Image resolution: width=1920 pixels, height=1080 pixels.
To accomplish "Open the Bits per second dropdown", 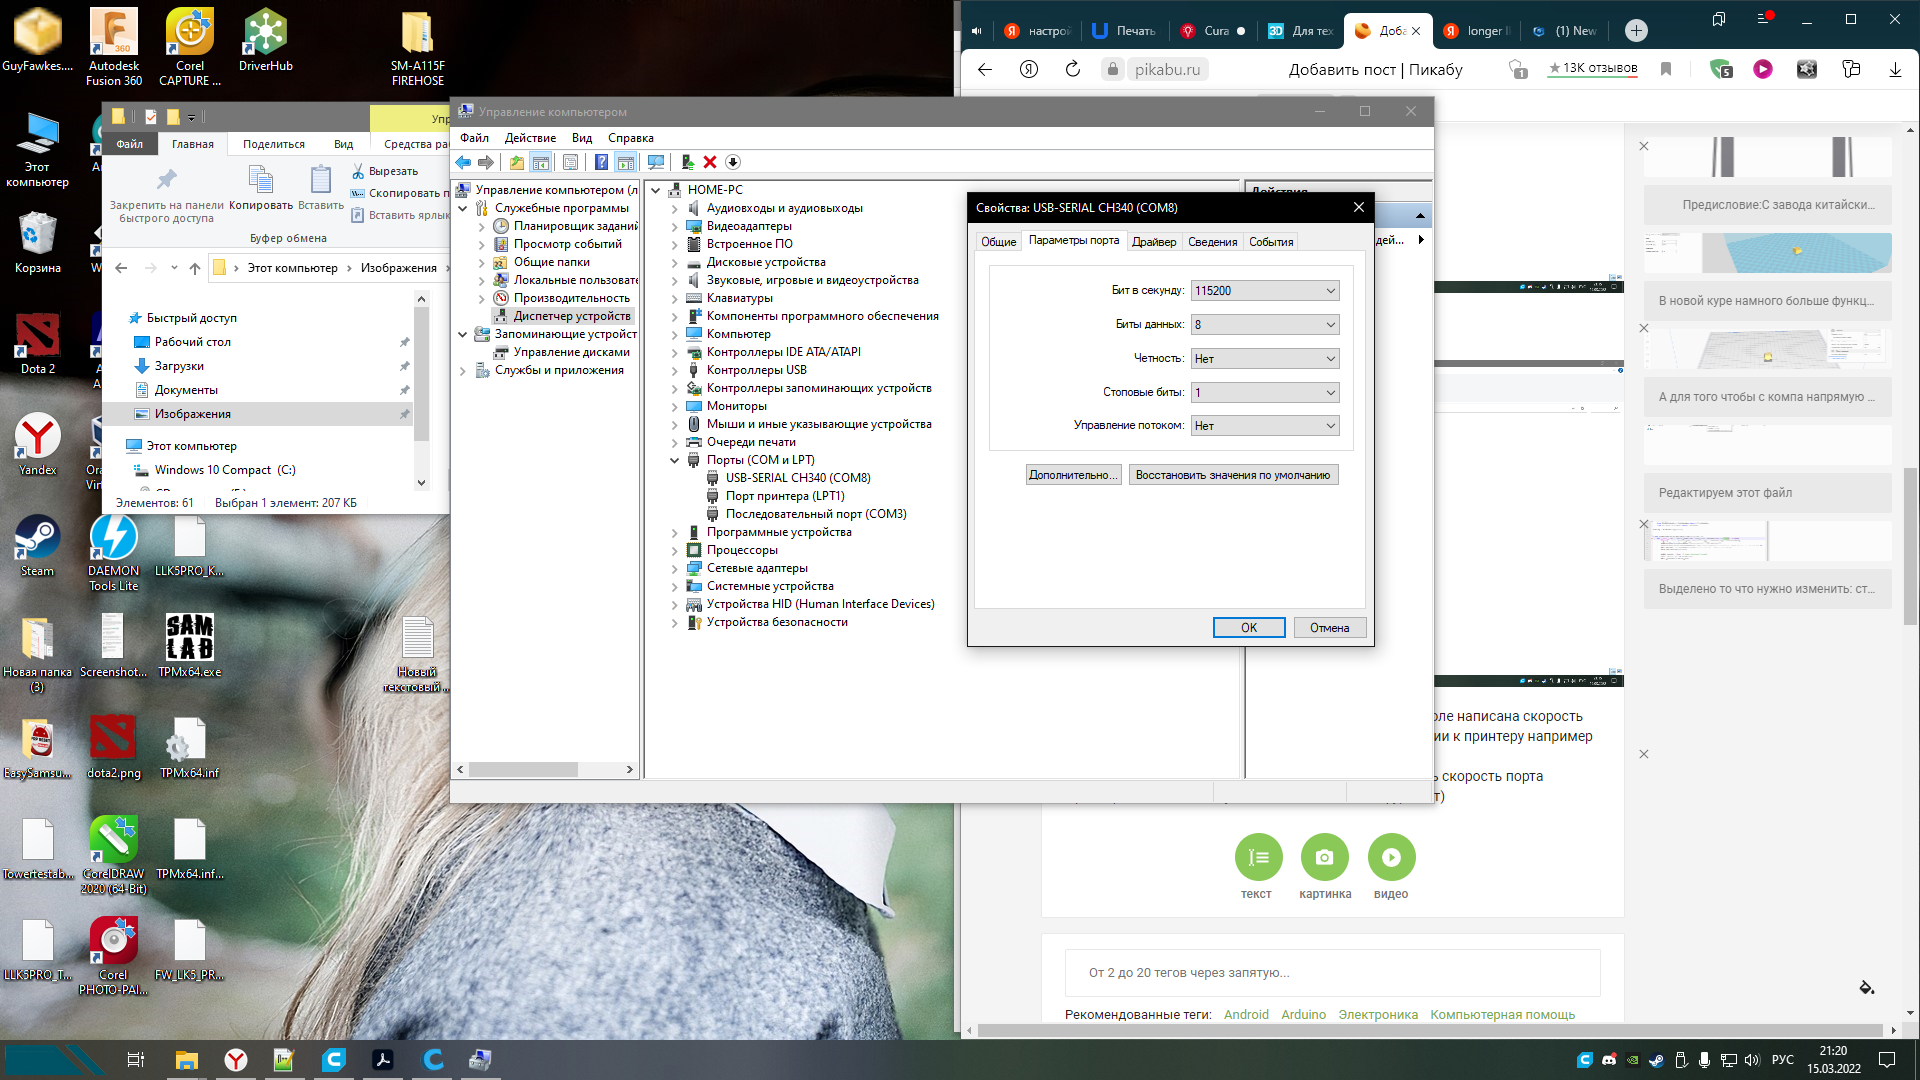I will (x=1265, y=291).
